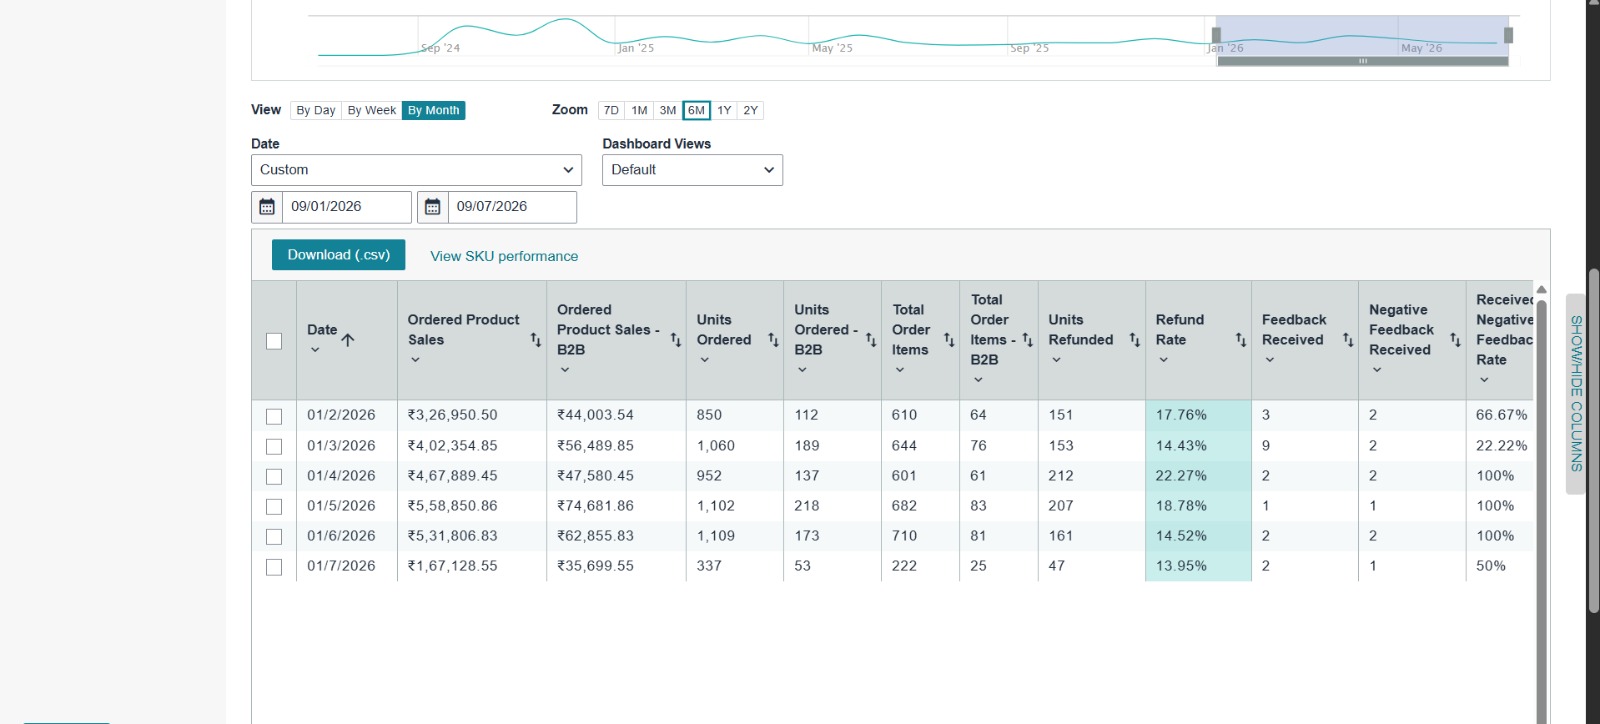Screen dimensions: 1600x724
Task: Open the end date calendar picker icon
Action: (x=433, y=207)
